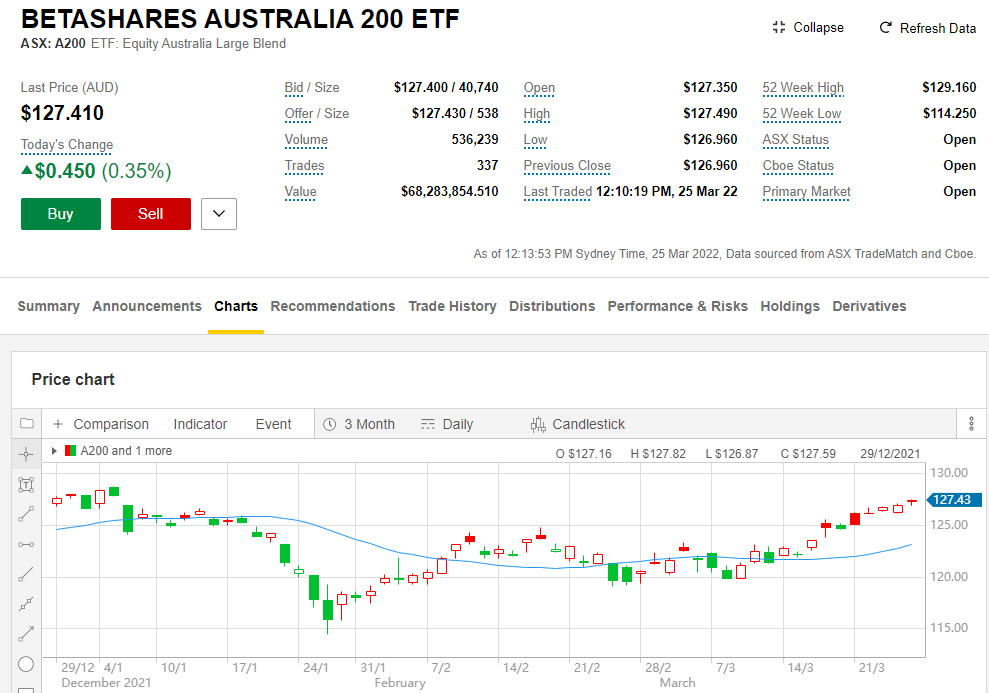
Task: Open the Derivatives tab
Action: point(869,306)
